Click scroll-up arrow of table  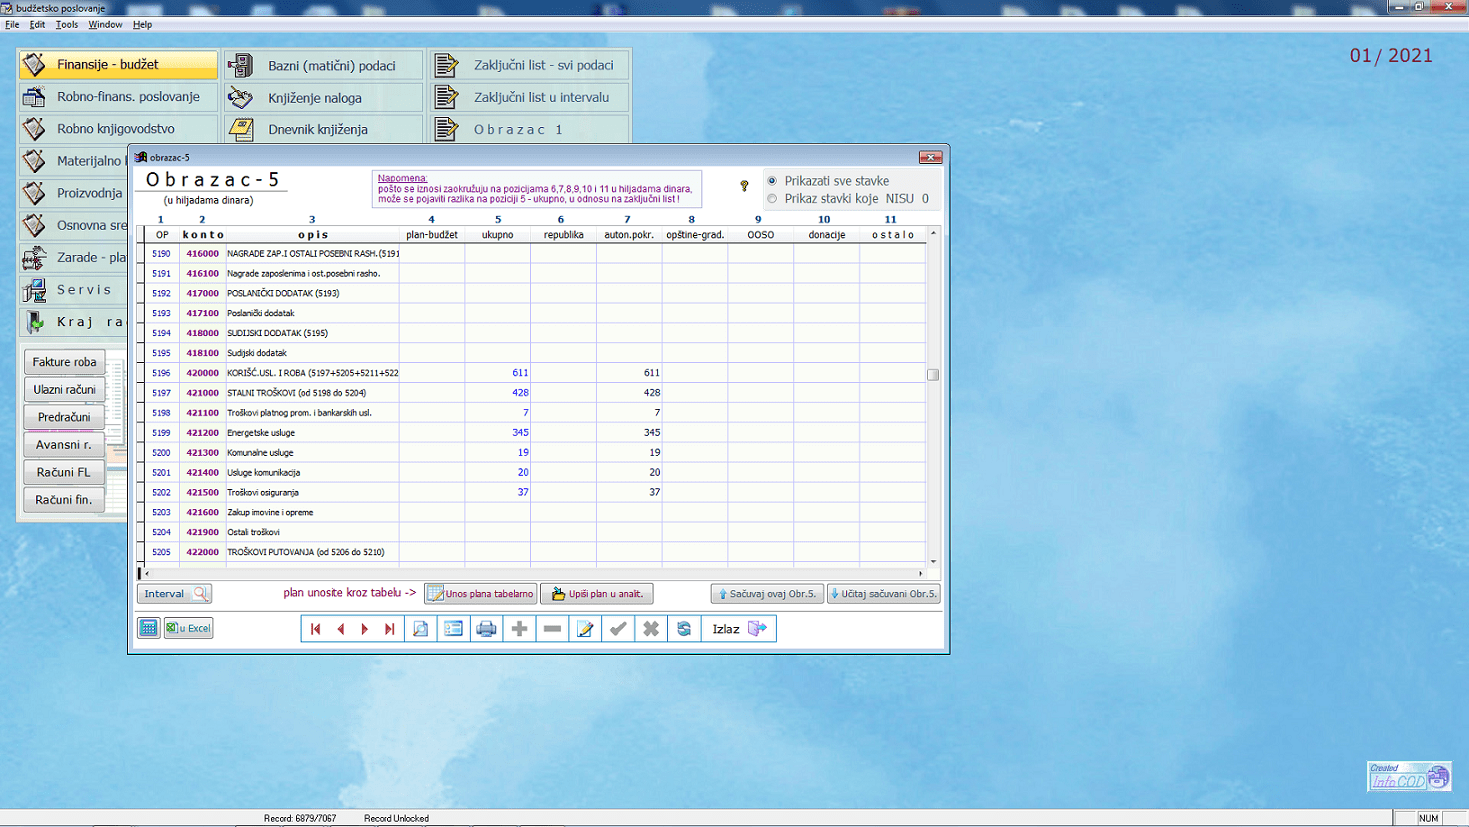934,233
